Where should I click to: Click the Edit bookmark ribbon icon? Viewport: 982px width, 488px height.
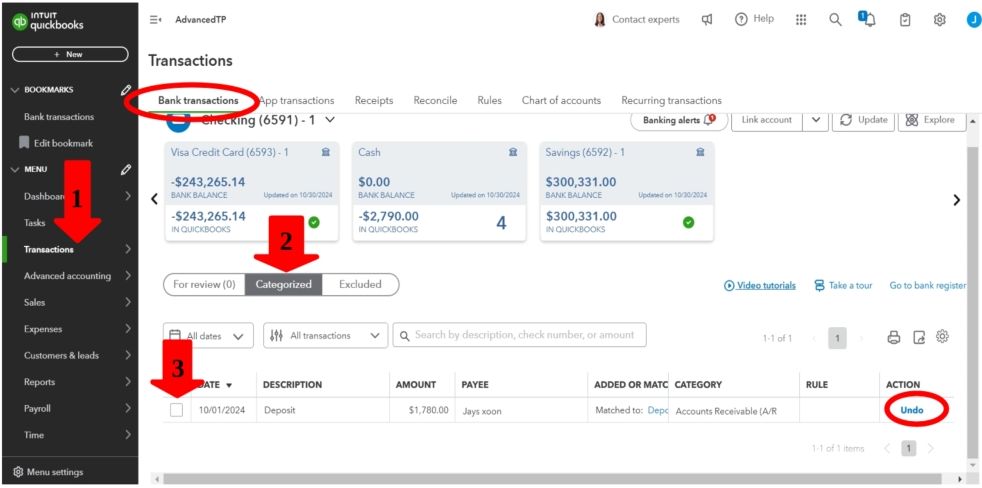pyautogui.click(x=24, y=143)
